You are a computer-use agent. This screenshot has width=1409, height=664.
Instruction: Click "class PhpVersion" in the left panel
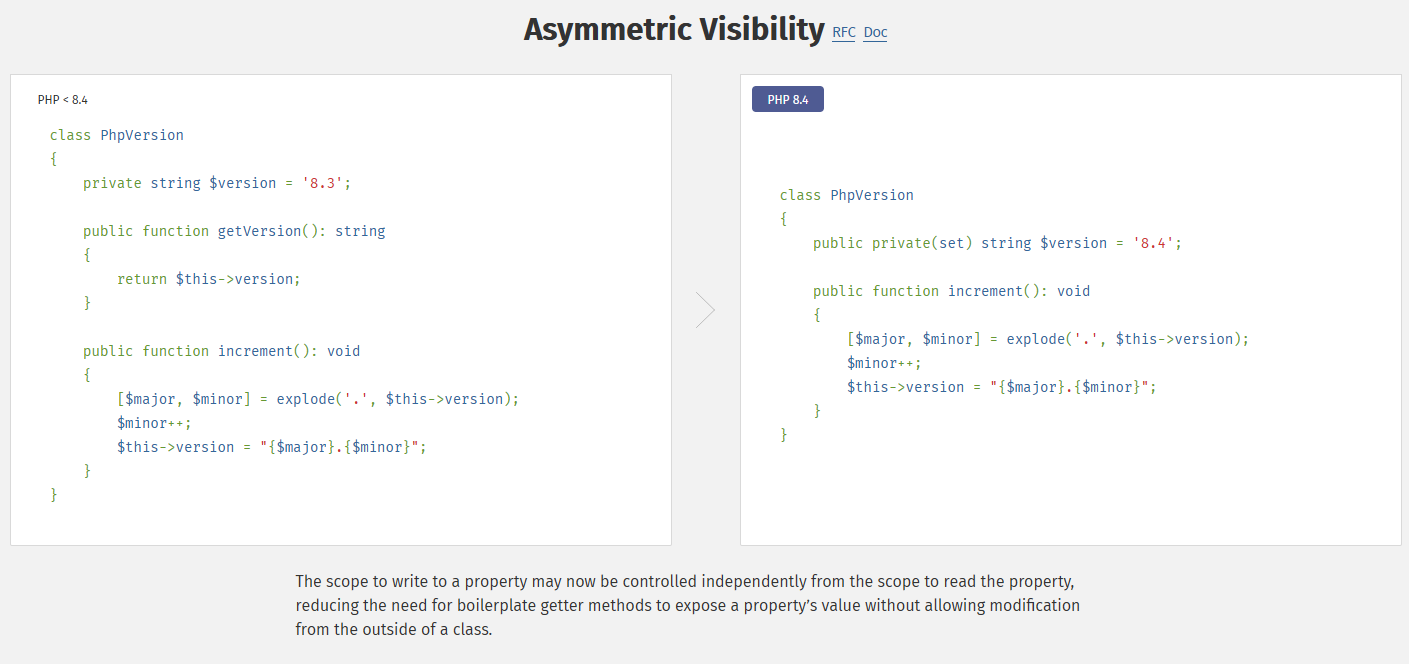(x=117, y=135)
